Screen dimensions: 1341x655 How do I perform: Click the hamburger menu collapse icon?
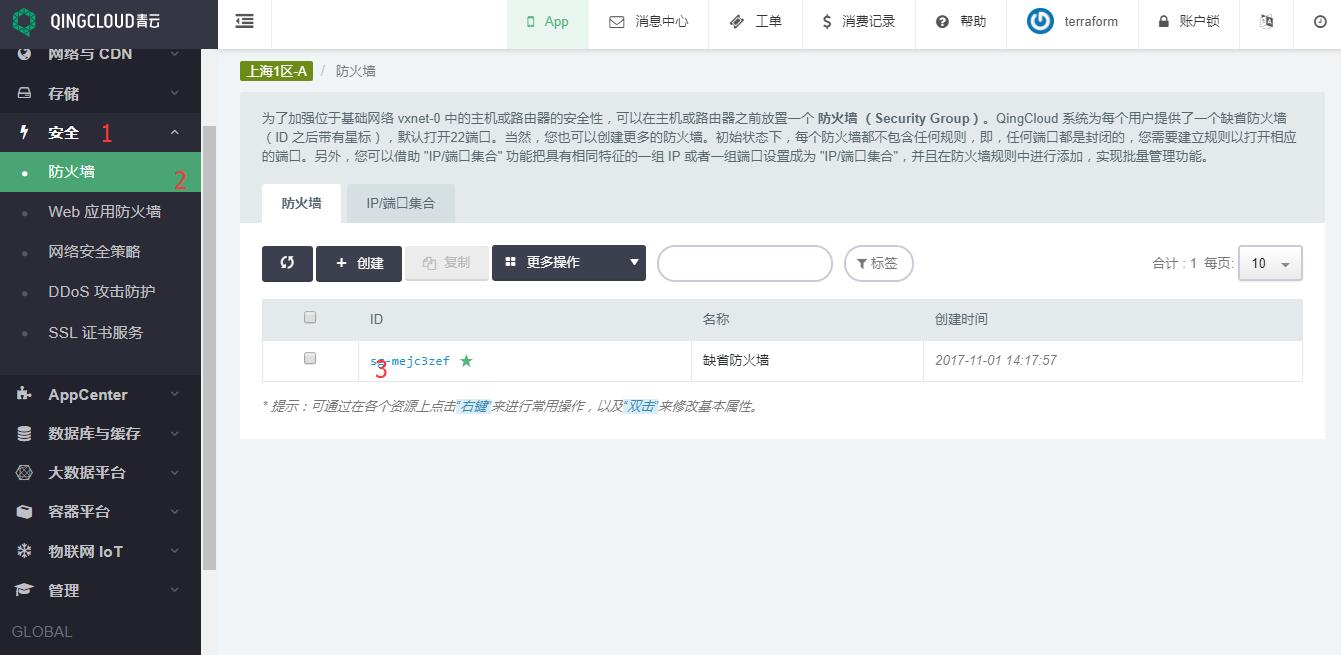pyautogui.click(x=244, y=21)
